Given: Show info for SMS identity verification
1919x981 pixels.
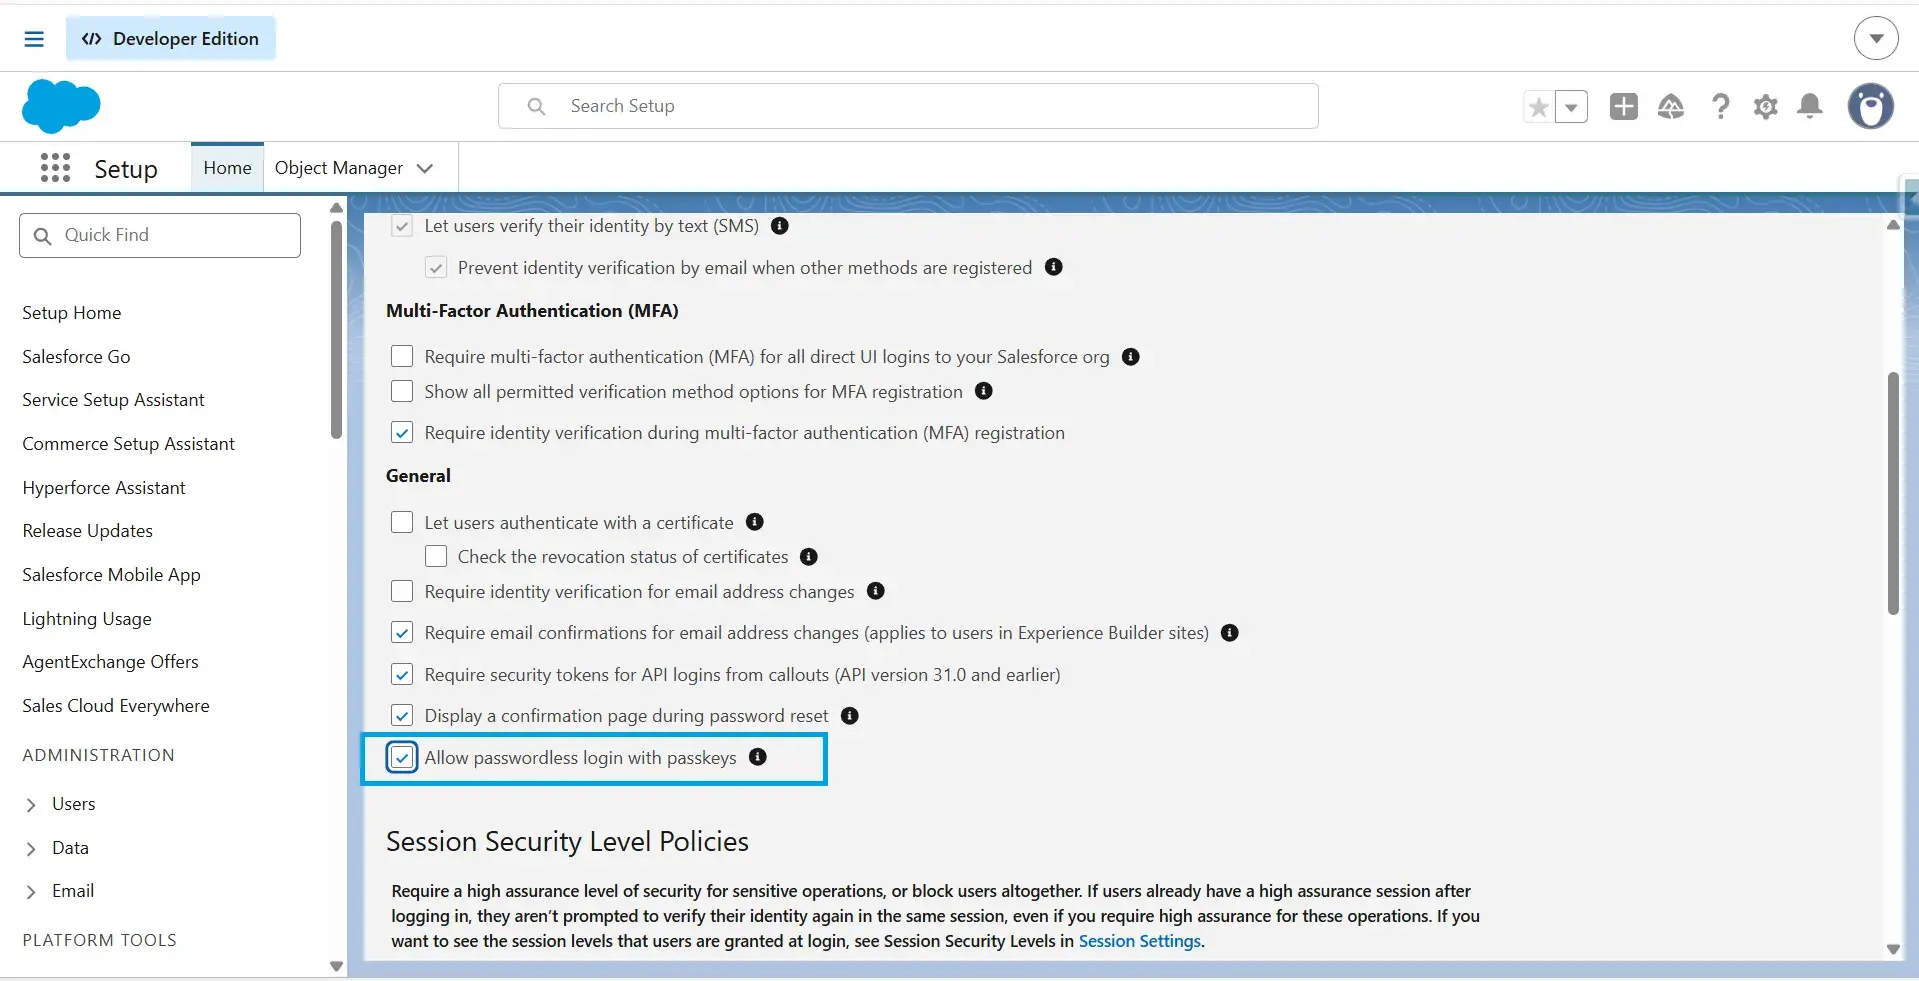Looking at the screenshot, I should coord(780,226).
